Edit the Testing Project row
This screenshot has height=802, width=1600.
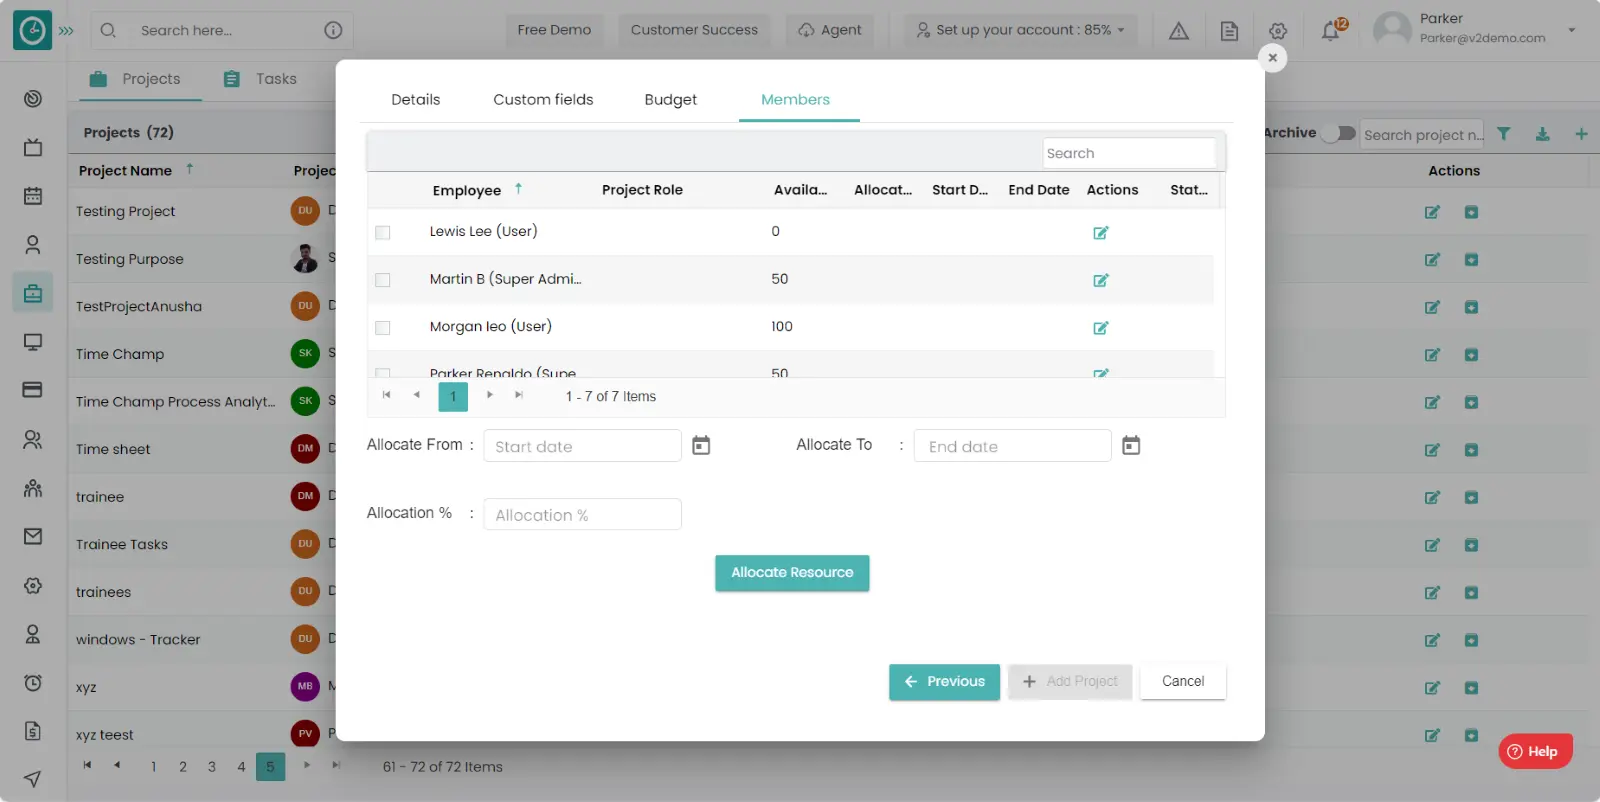coord(1432,212)
